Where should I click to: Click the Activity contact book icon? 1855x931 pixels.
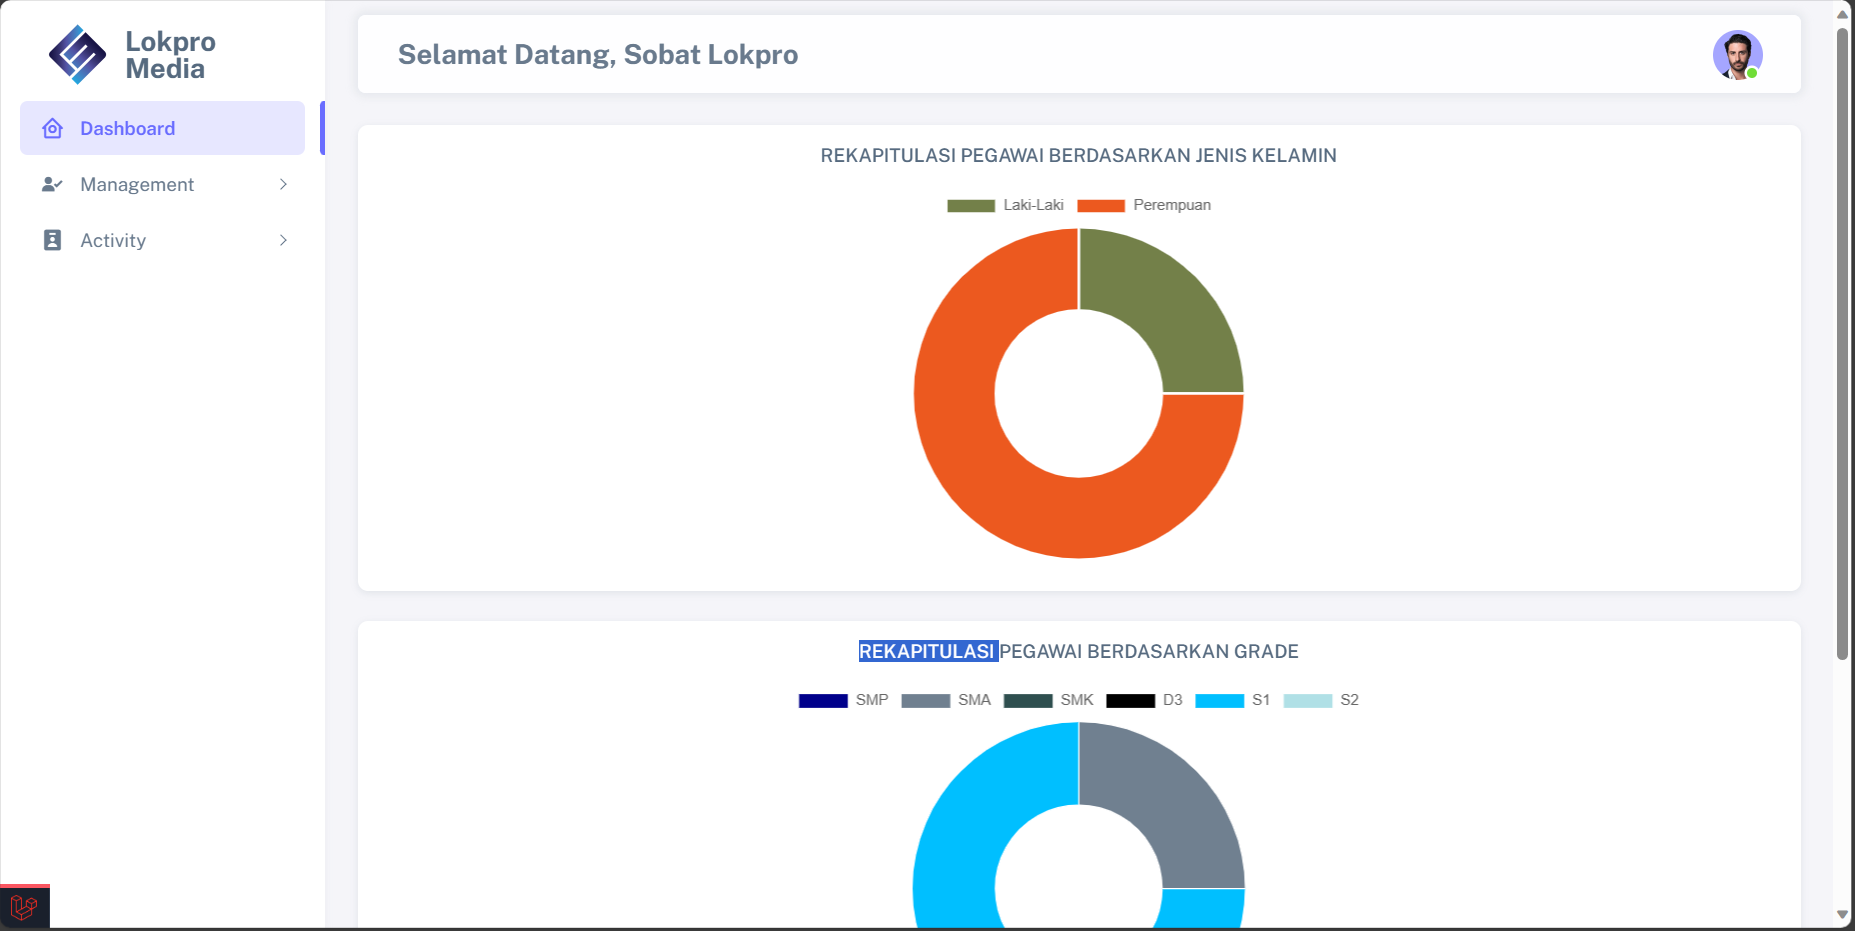[x=53, y=240]
